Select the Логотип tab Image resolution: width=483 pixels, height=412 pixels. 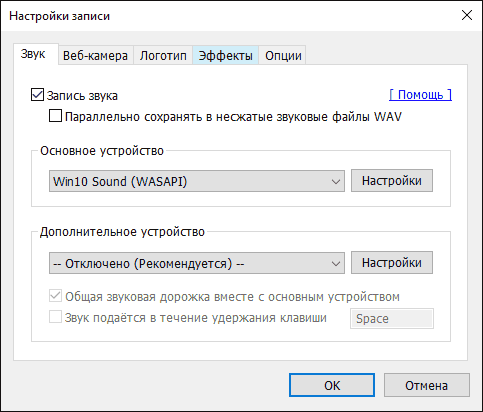163,55
